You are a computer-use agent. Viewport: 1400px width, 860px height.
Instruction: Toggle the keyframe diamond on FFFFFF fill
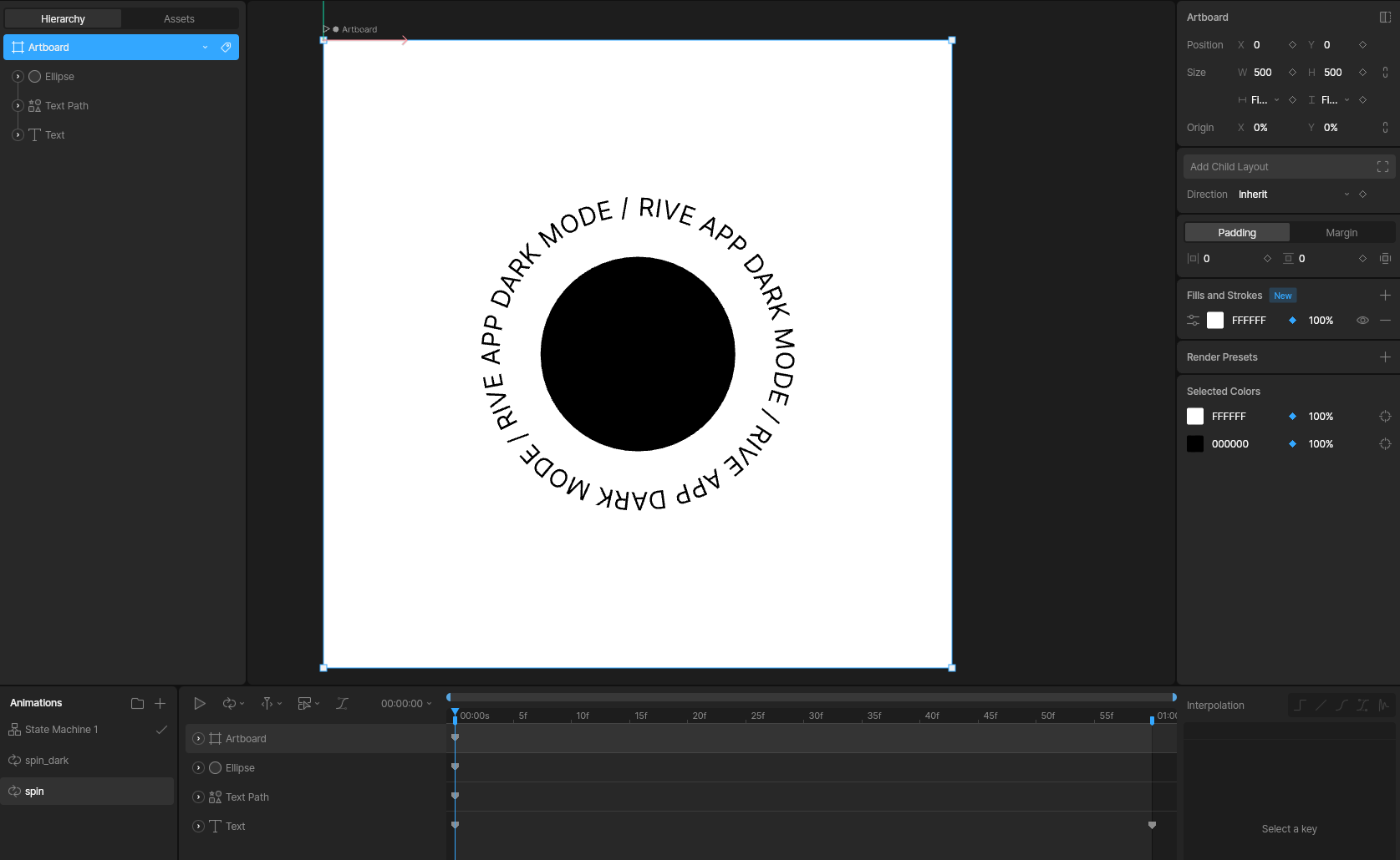pyautogui.click(x=1292, y=320)
